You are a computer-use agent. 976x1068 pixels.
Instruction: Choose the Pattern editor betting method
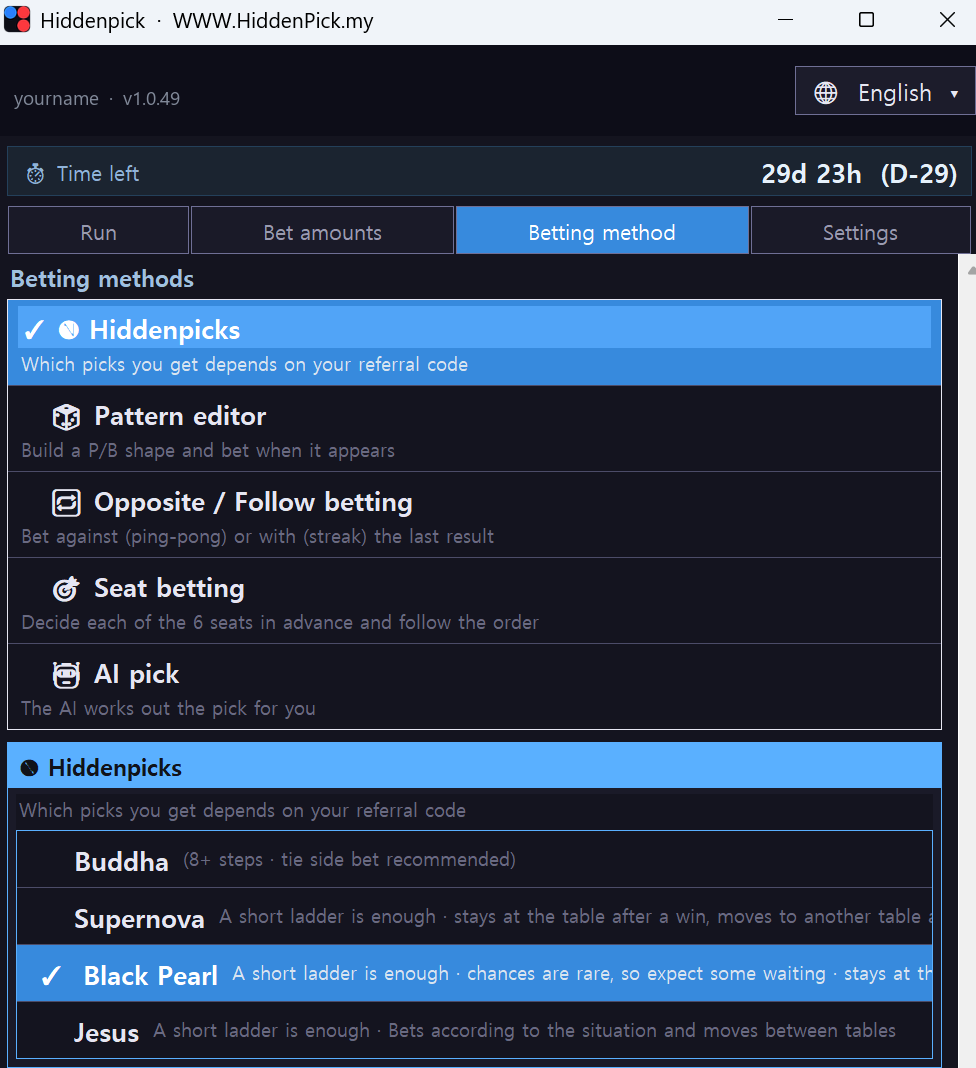click(474, 429)
